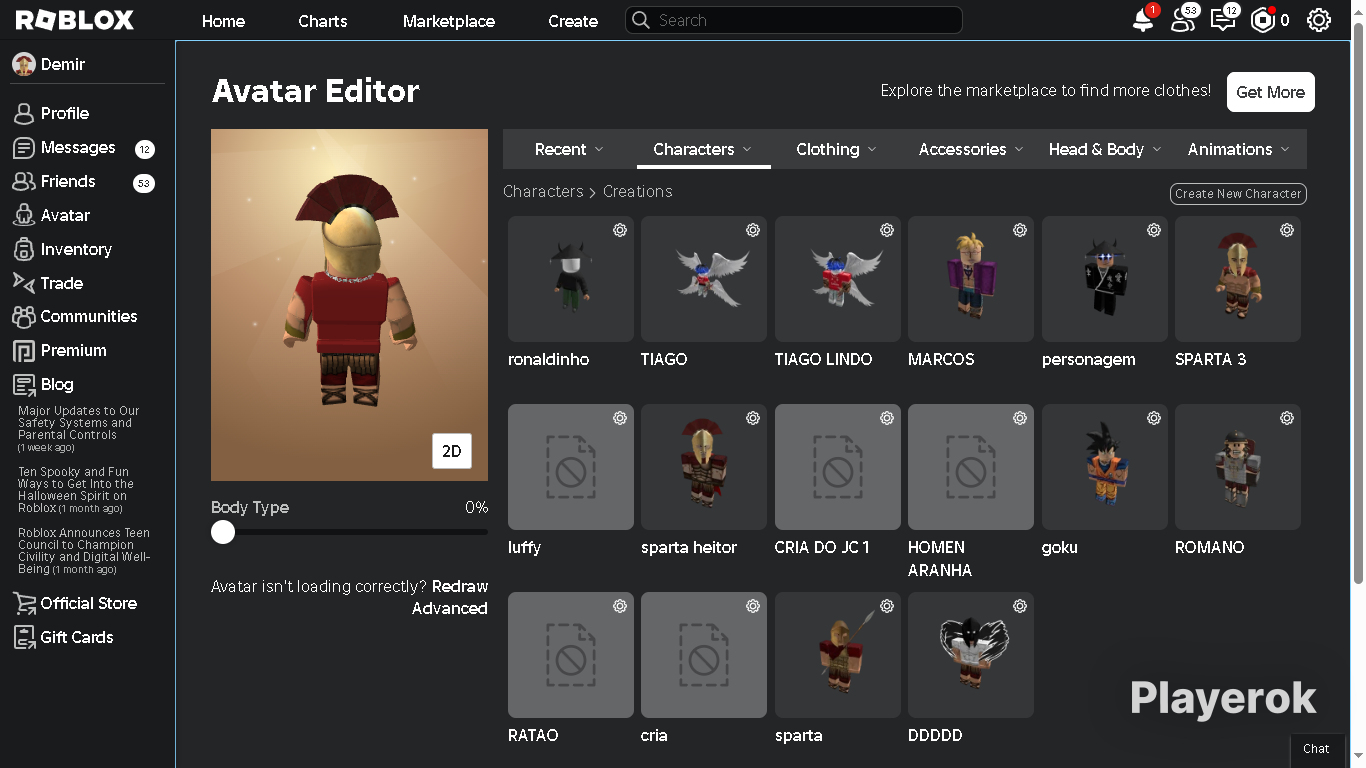Open Marketplace in top navigation
The height and width of the screenshot is (768, 1366).
449,21
